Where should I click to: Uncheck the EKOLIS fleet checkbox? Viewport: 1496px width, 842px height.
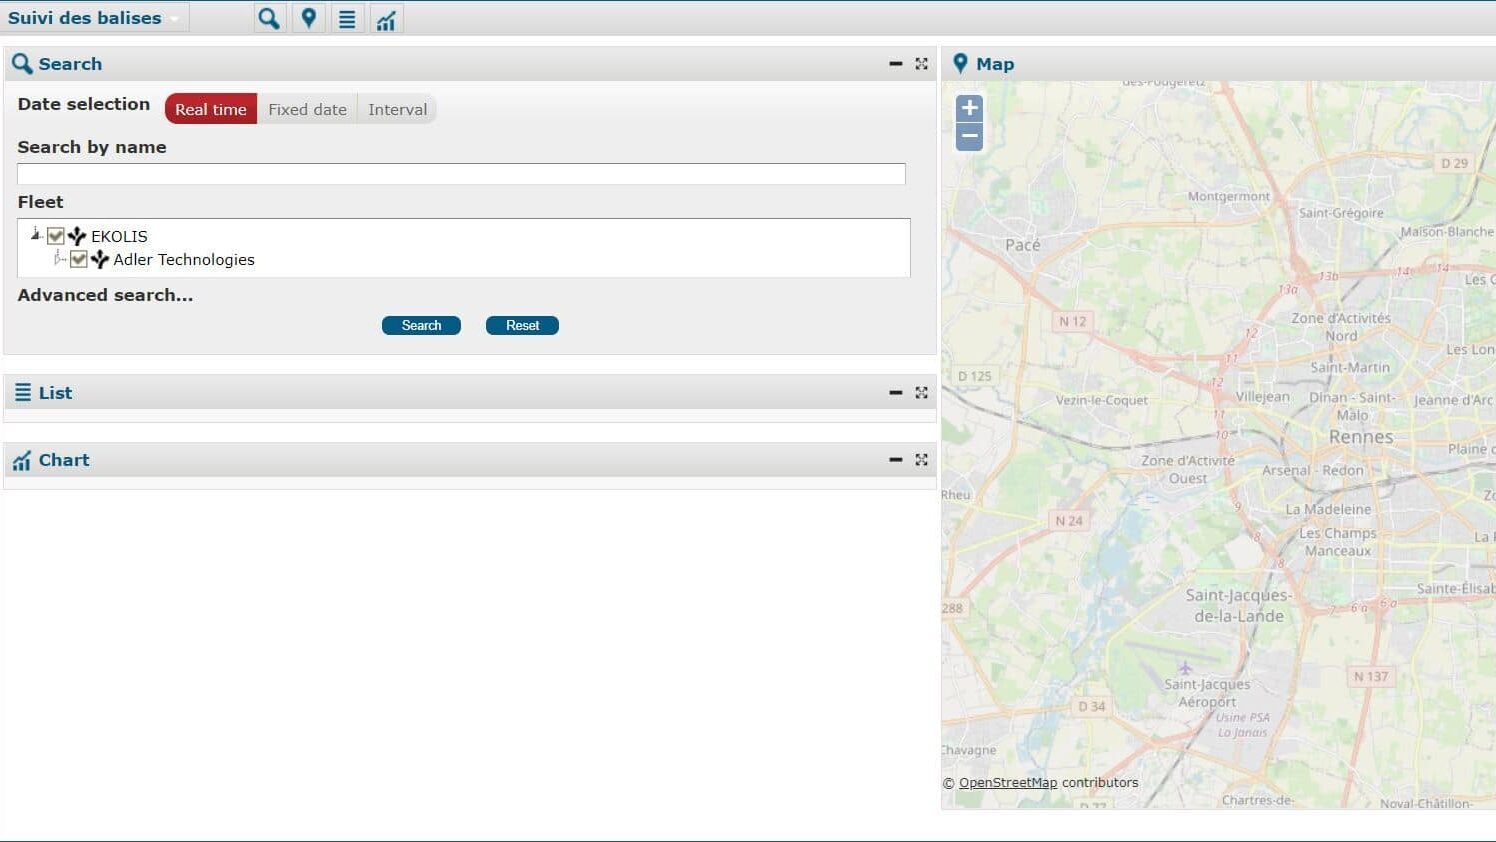tap(56, 236)
